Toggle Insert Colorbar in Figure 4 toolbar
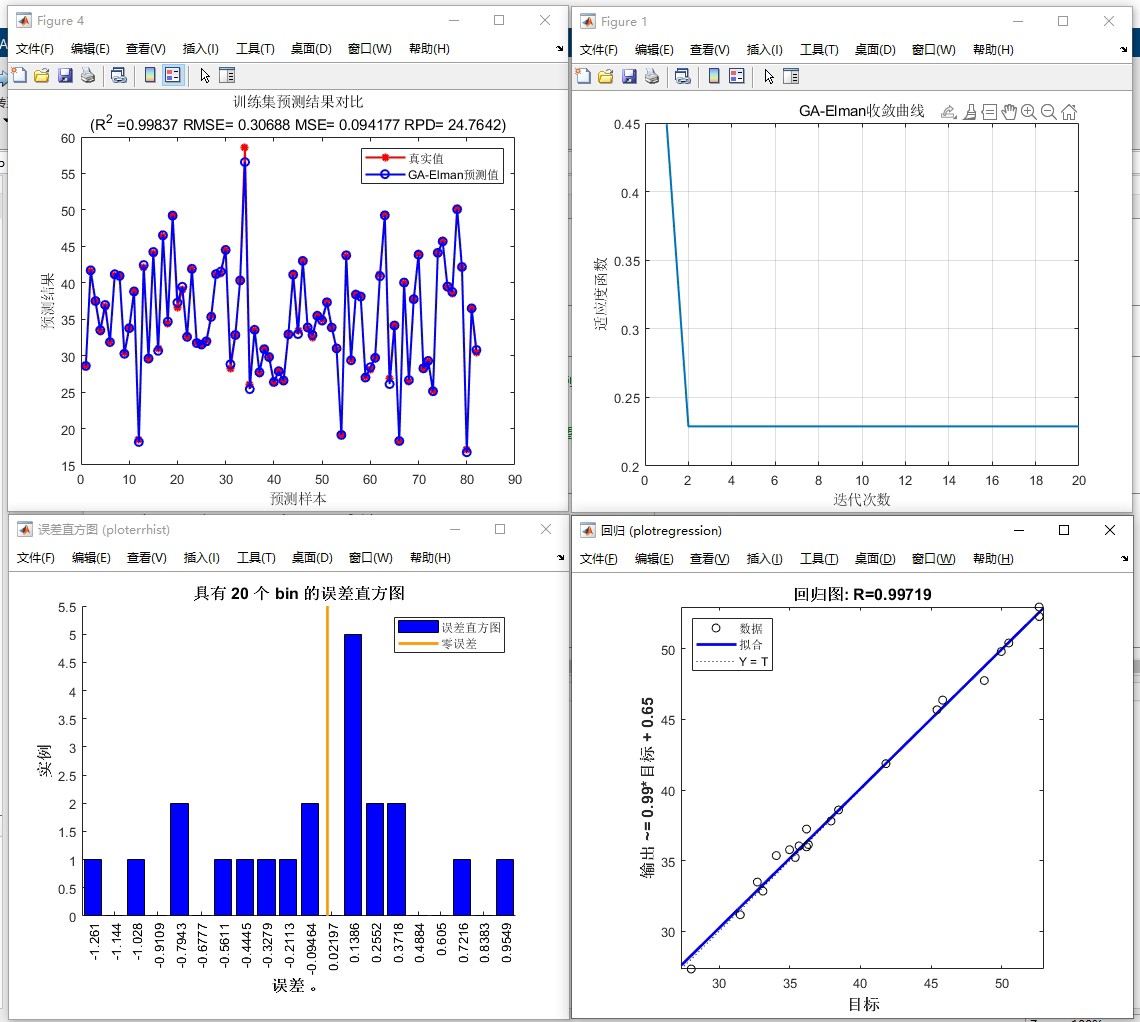This screenshot has height=1022, width=1140. [x=150, y=75]
